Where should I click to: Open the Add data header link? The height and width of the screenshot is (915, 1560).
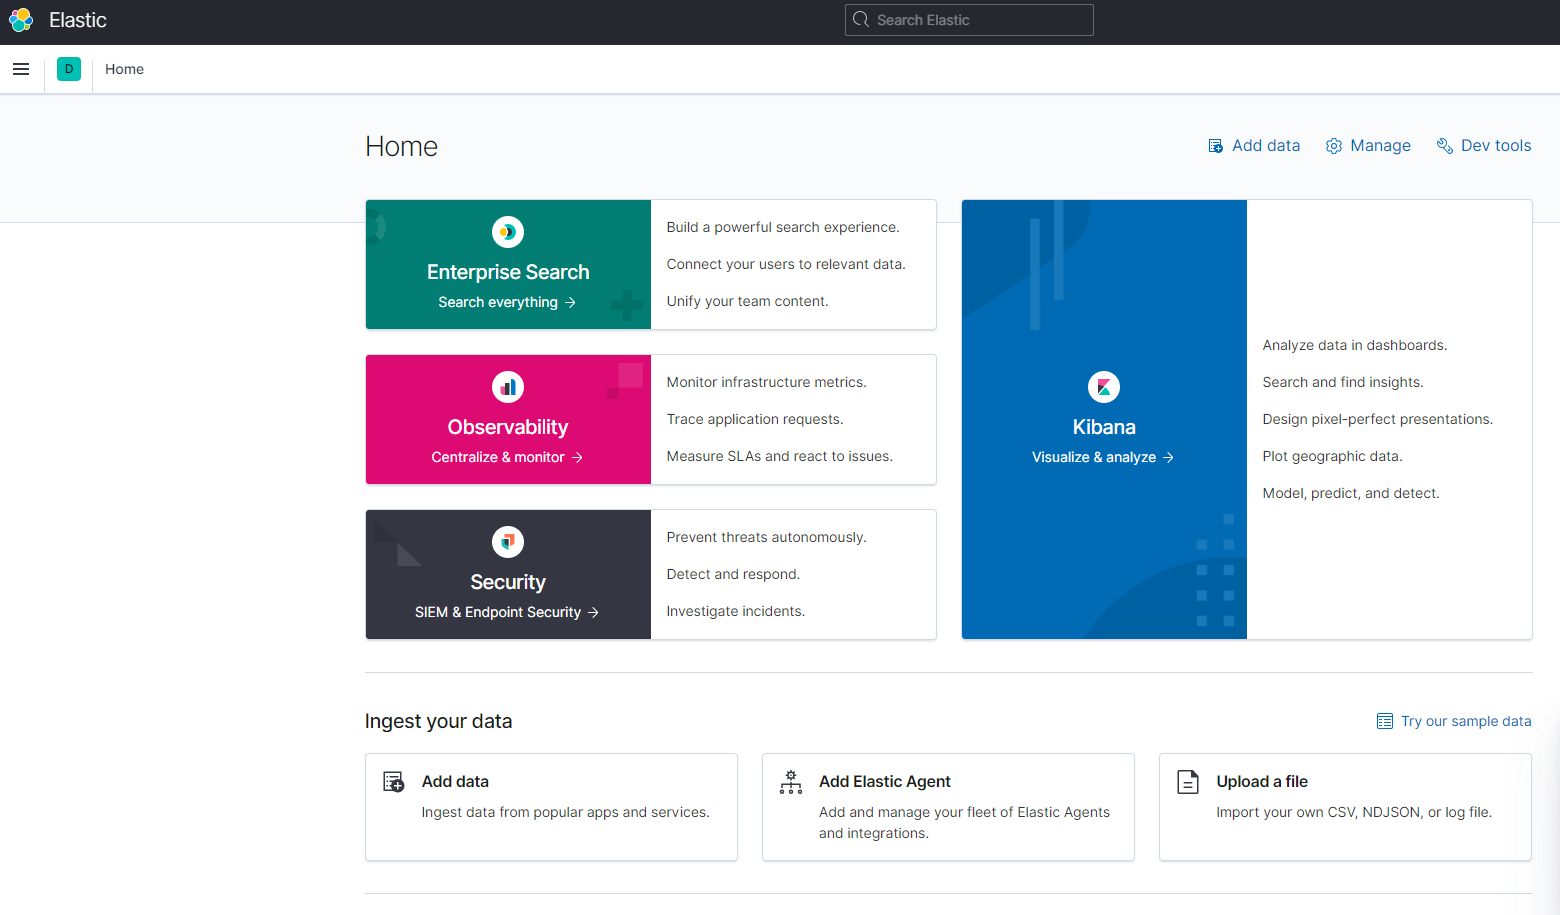(1266, 146)
